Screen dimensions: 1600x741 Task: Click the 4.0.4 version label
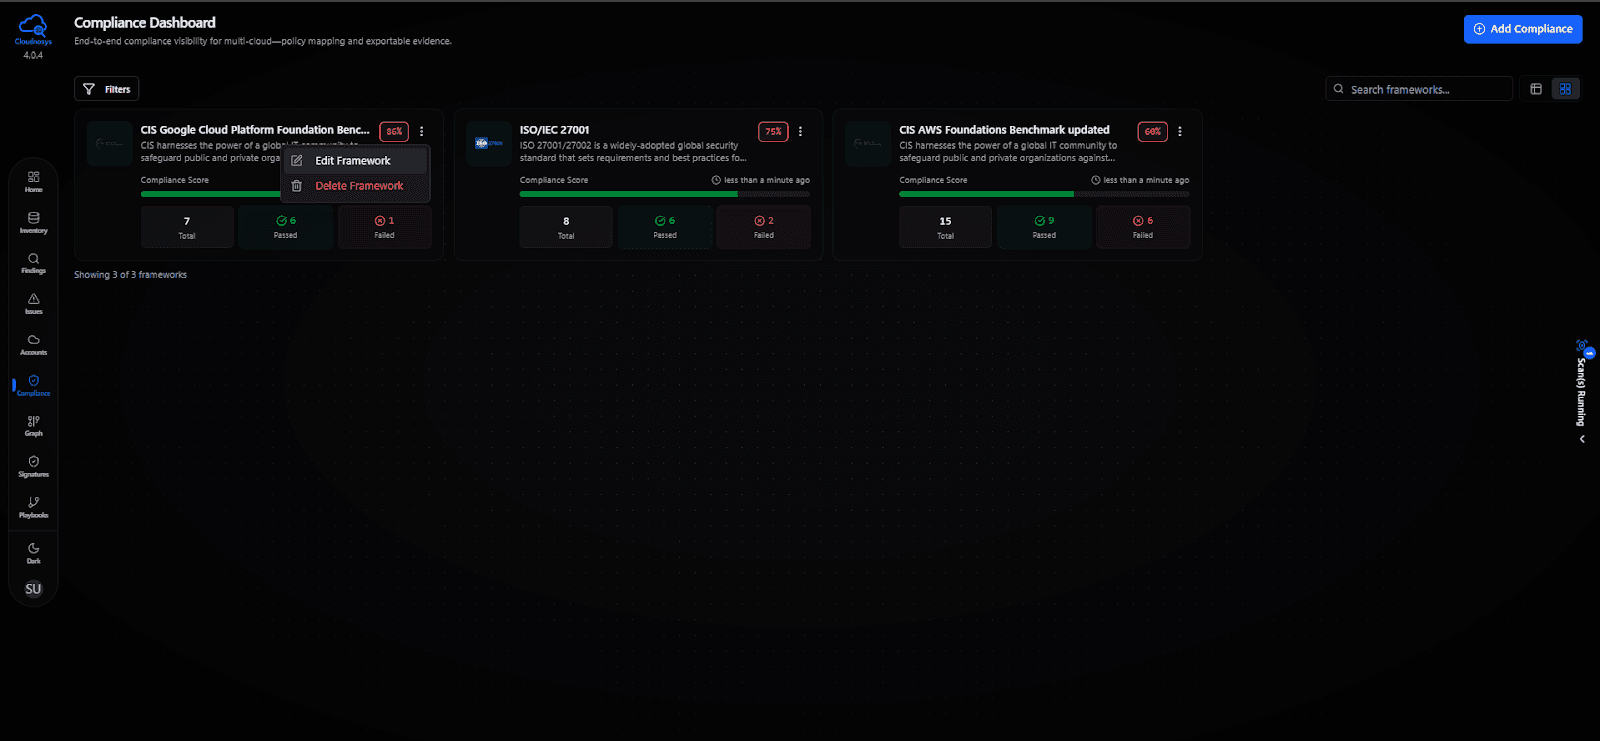click(x=33, y=56)
